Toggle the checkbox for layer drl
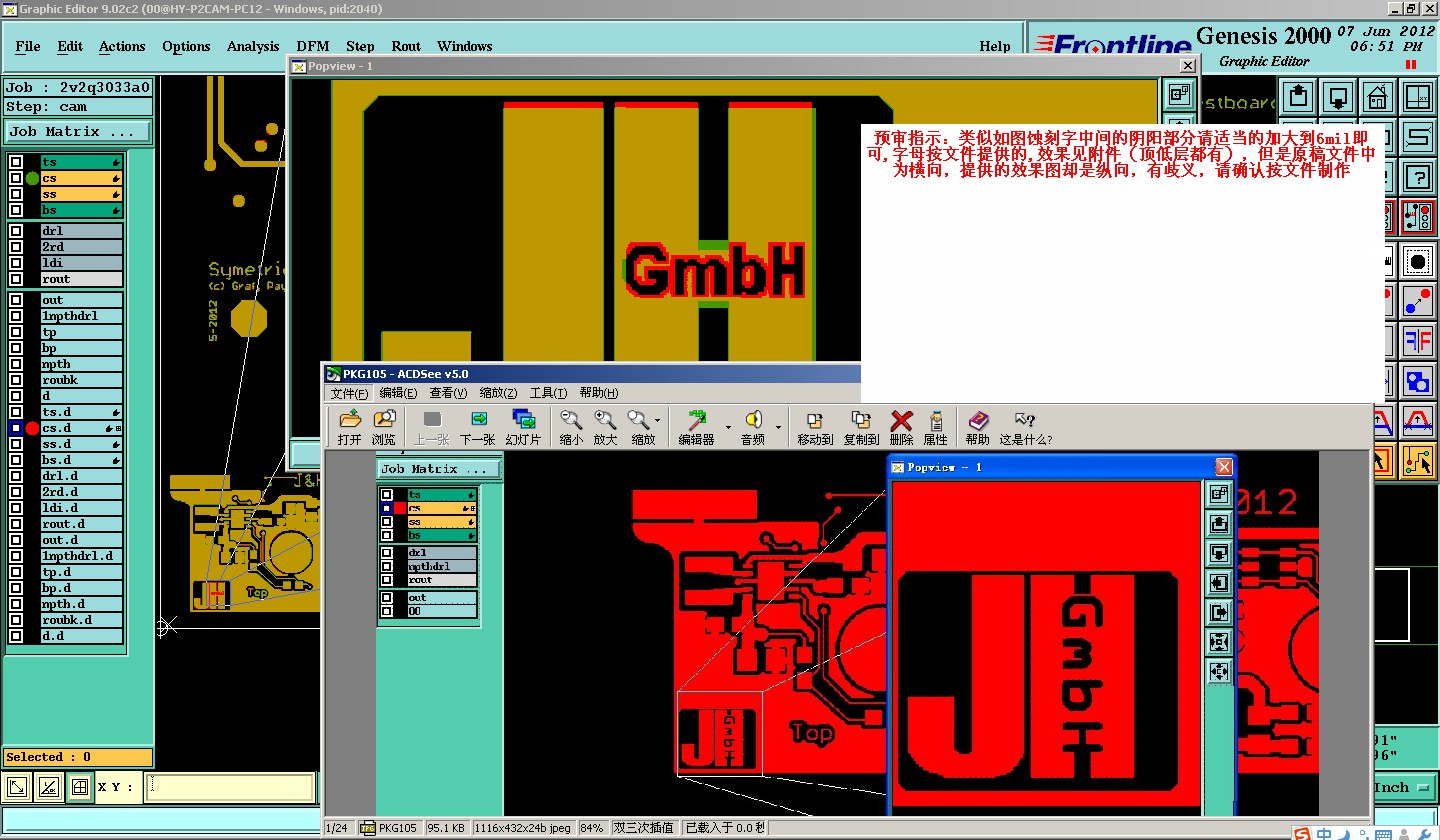The width and height of the screenshot is (1440, 840). click(x=16, y=231)
